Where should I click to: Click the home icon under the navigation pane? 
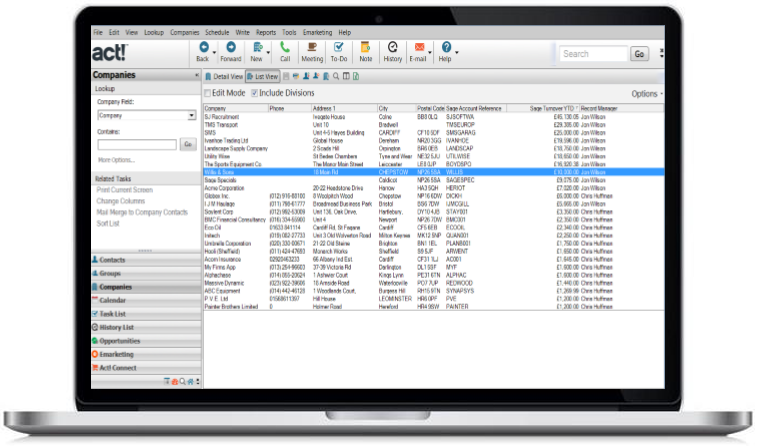[190, 382]
